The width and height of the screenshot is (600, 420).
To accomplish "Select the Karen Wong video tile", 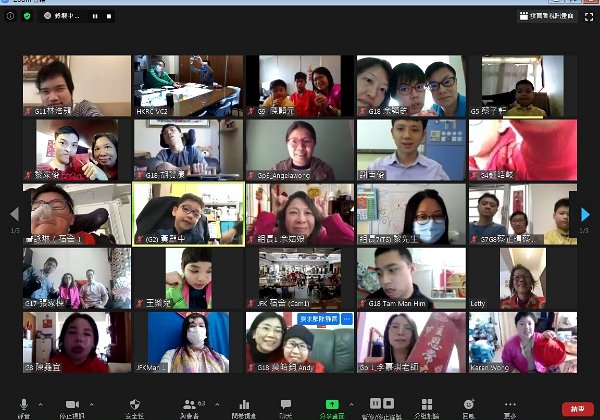I will point(523,342).
